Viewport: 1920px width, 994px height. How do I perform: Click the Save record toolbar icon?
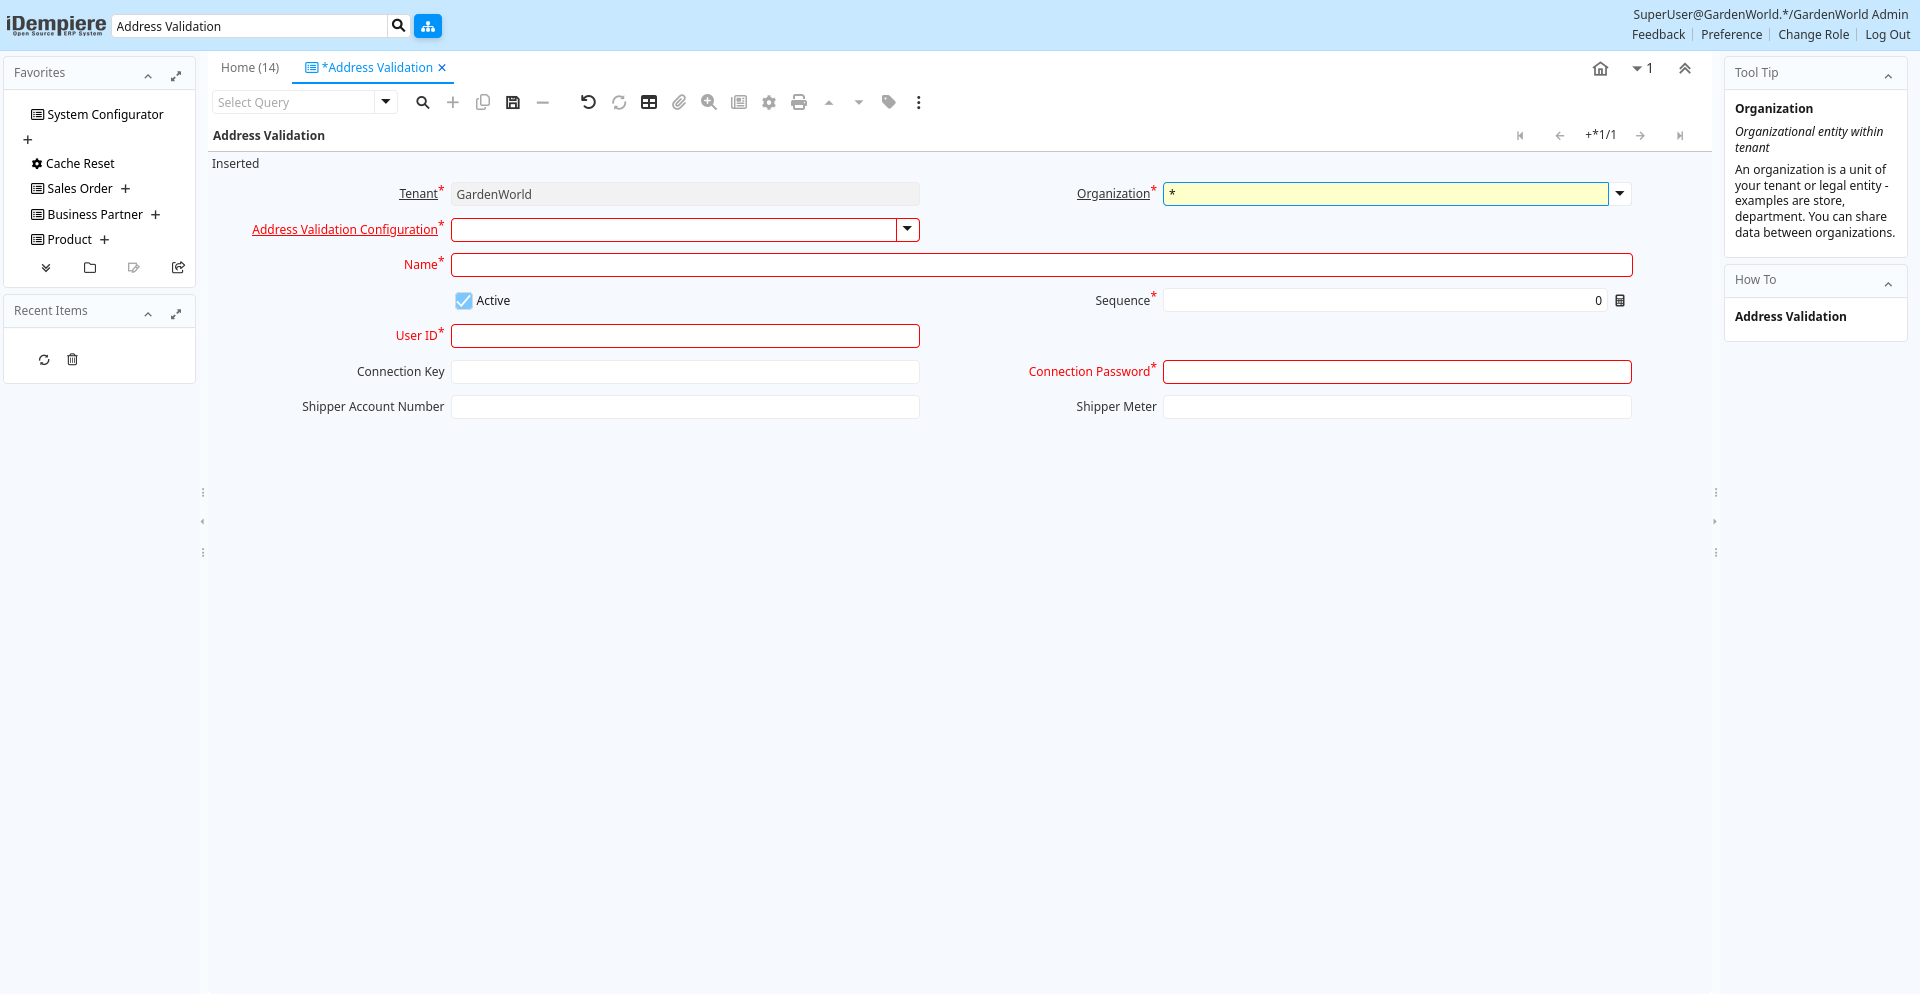click(513, 102)
